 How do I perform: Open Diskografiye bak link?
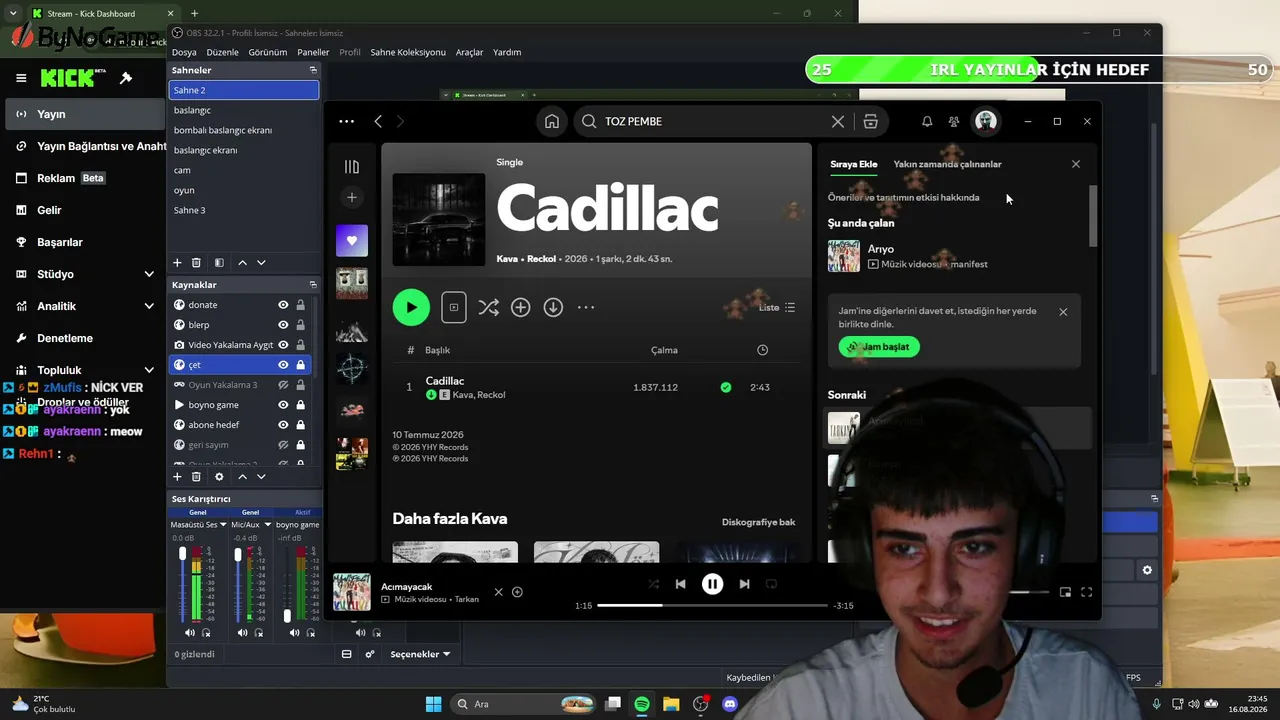click(x=758, y=522)
